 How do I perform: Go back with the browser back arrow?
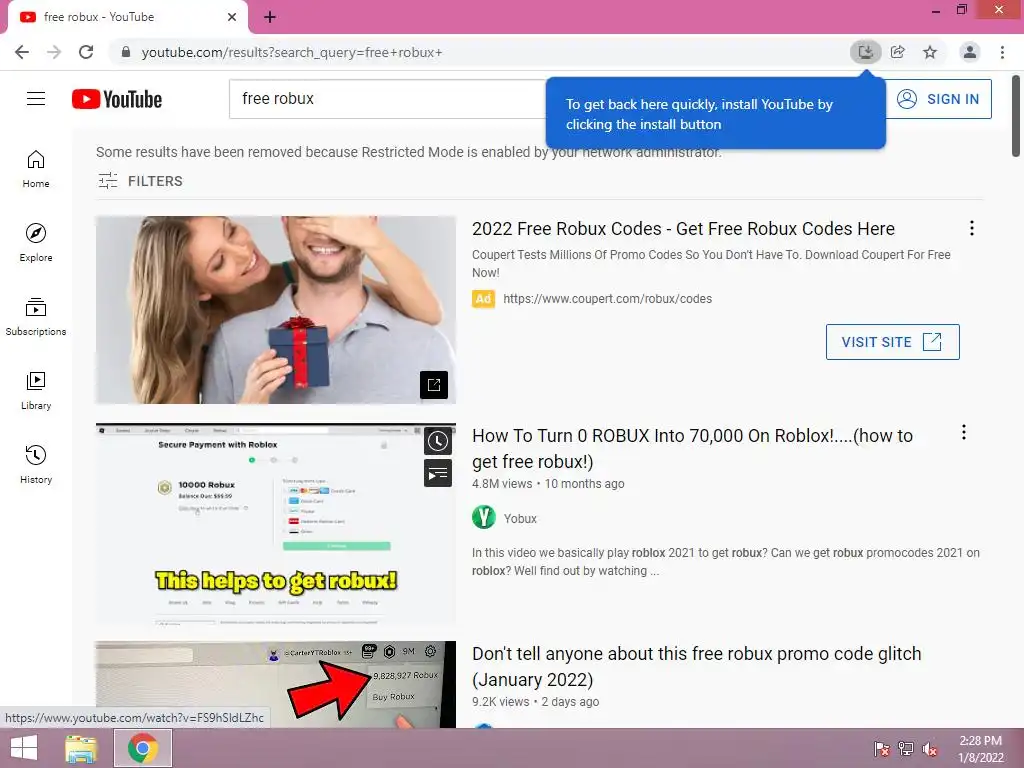coord(22,52)
